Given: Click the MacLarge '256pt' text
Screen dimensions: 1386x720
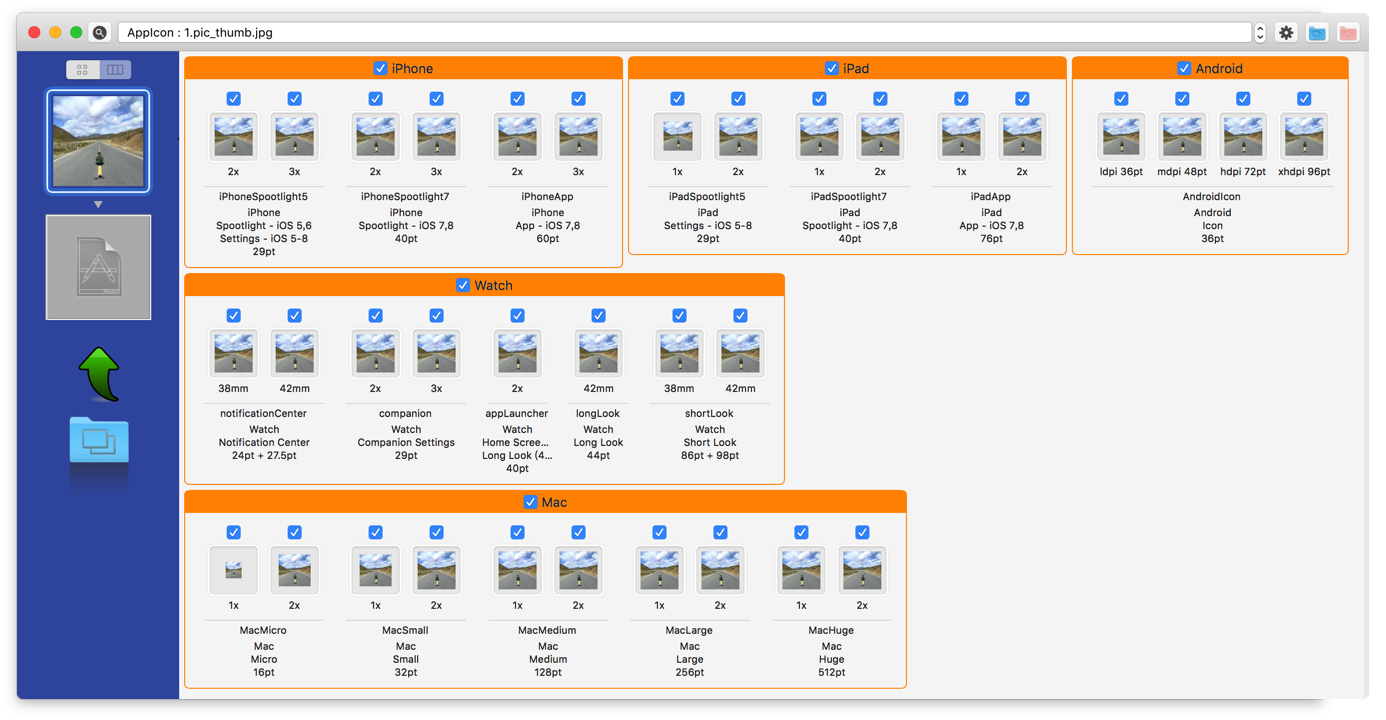Looking at the screenshot, I should click(690, 672).
